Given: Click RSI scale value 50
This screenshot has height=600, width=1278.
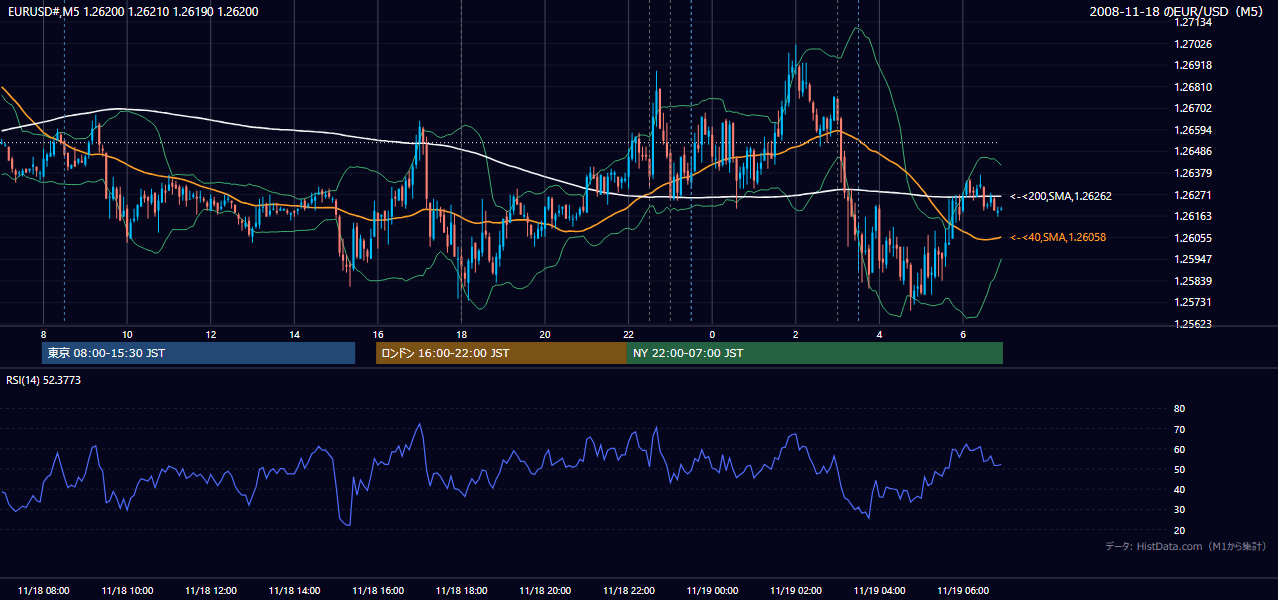Looking at the screenshot, I should [1179, 469].
